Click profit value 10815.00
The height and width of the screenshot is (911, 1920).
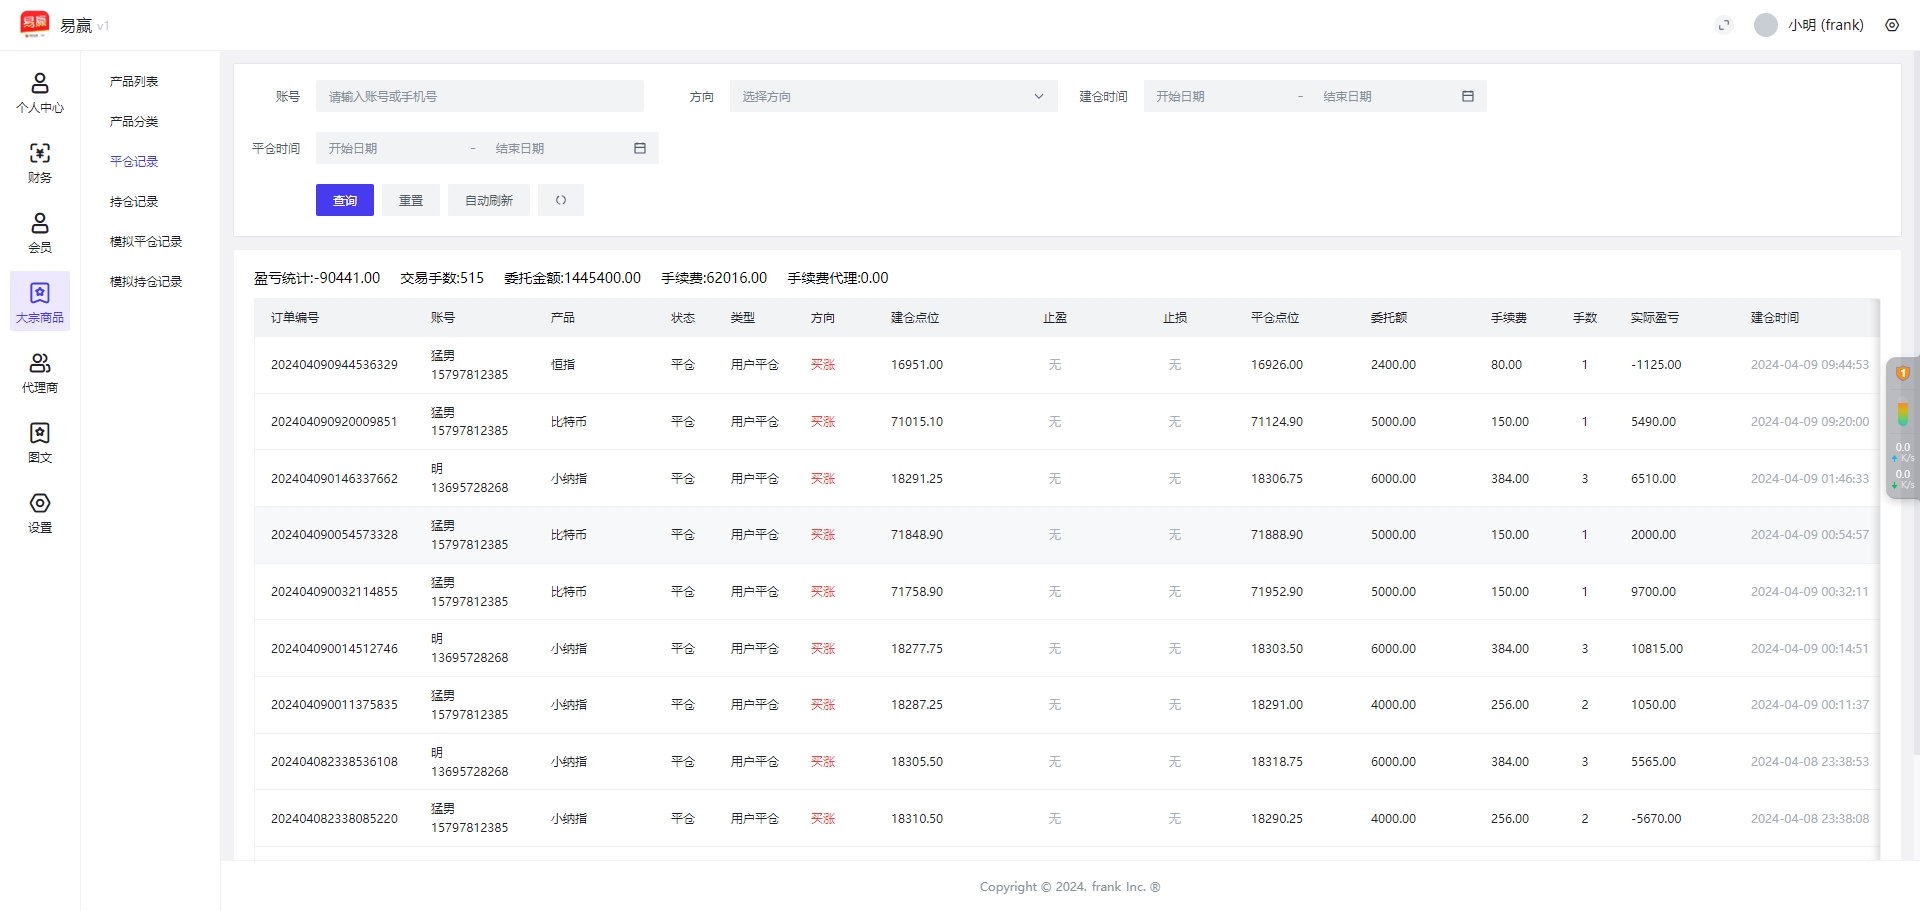[x=1657, y=649]
